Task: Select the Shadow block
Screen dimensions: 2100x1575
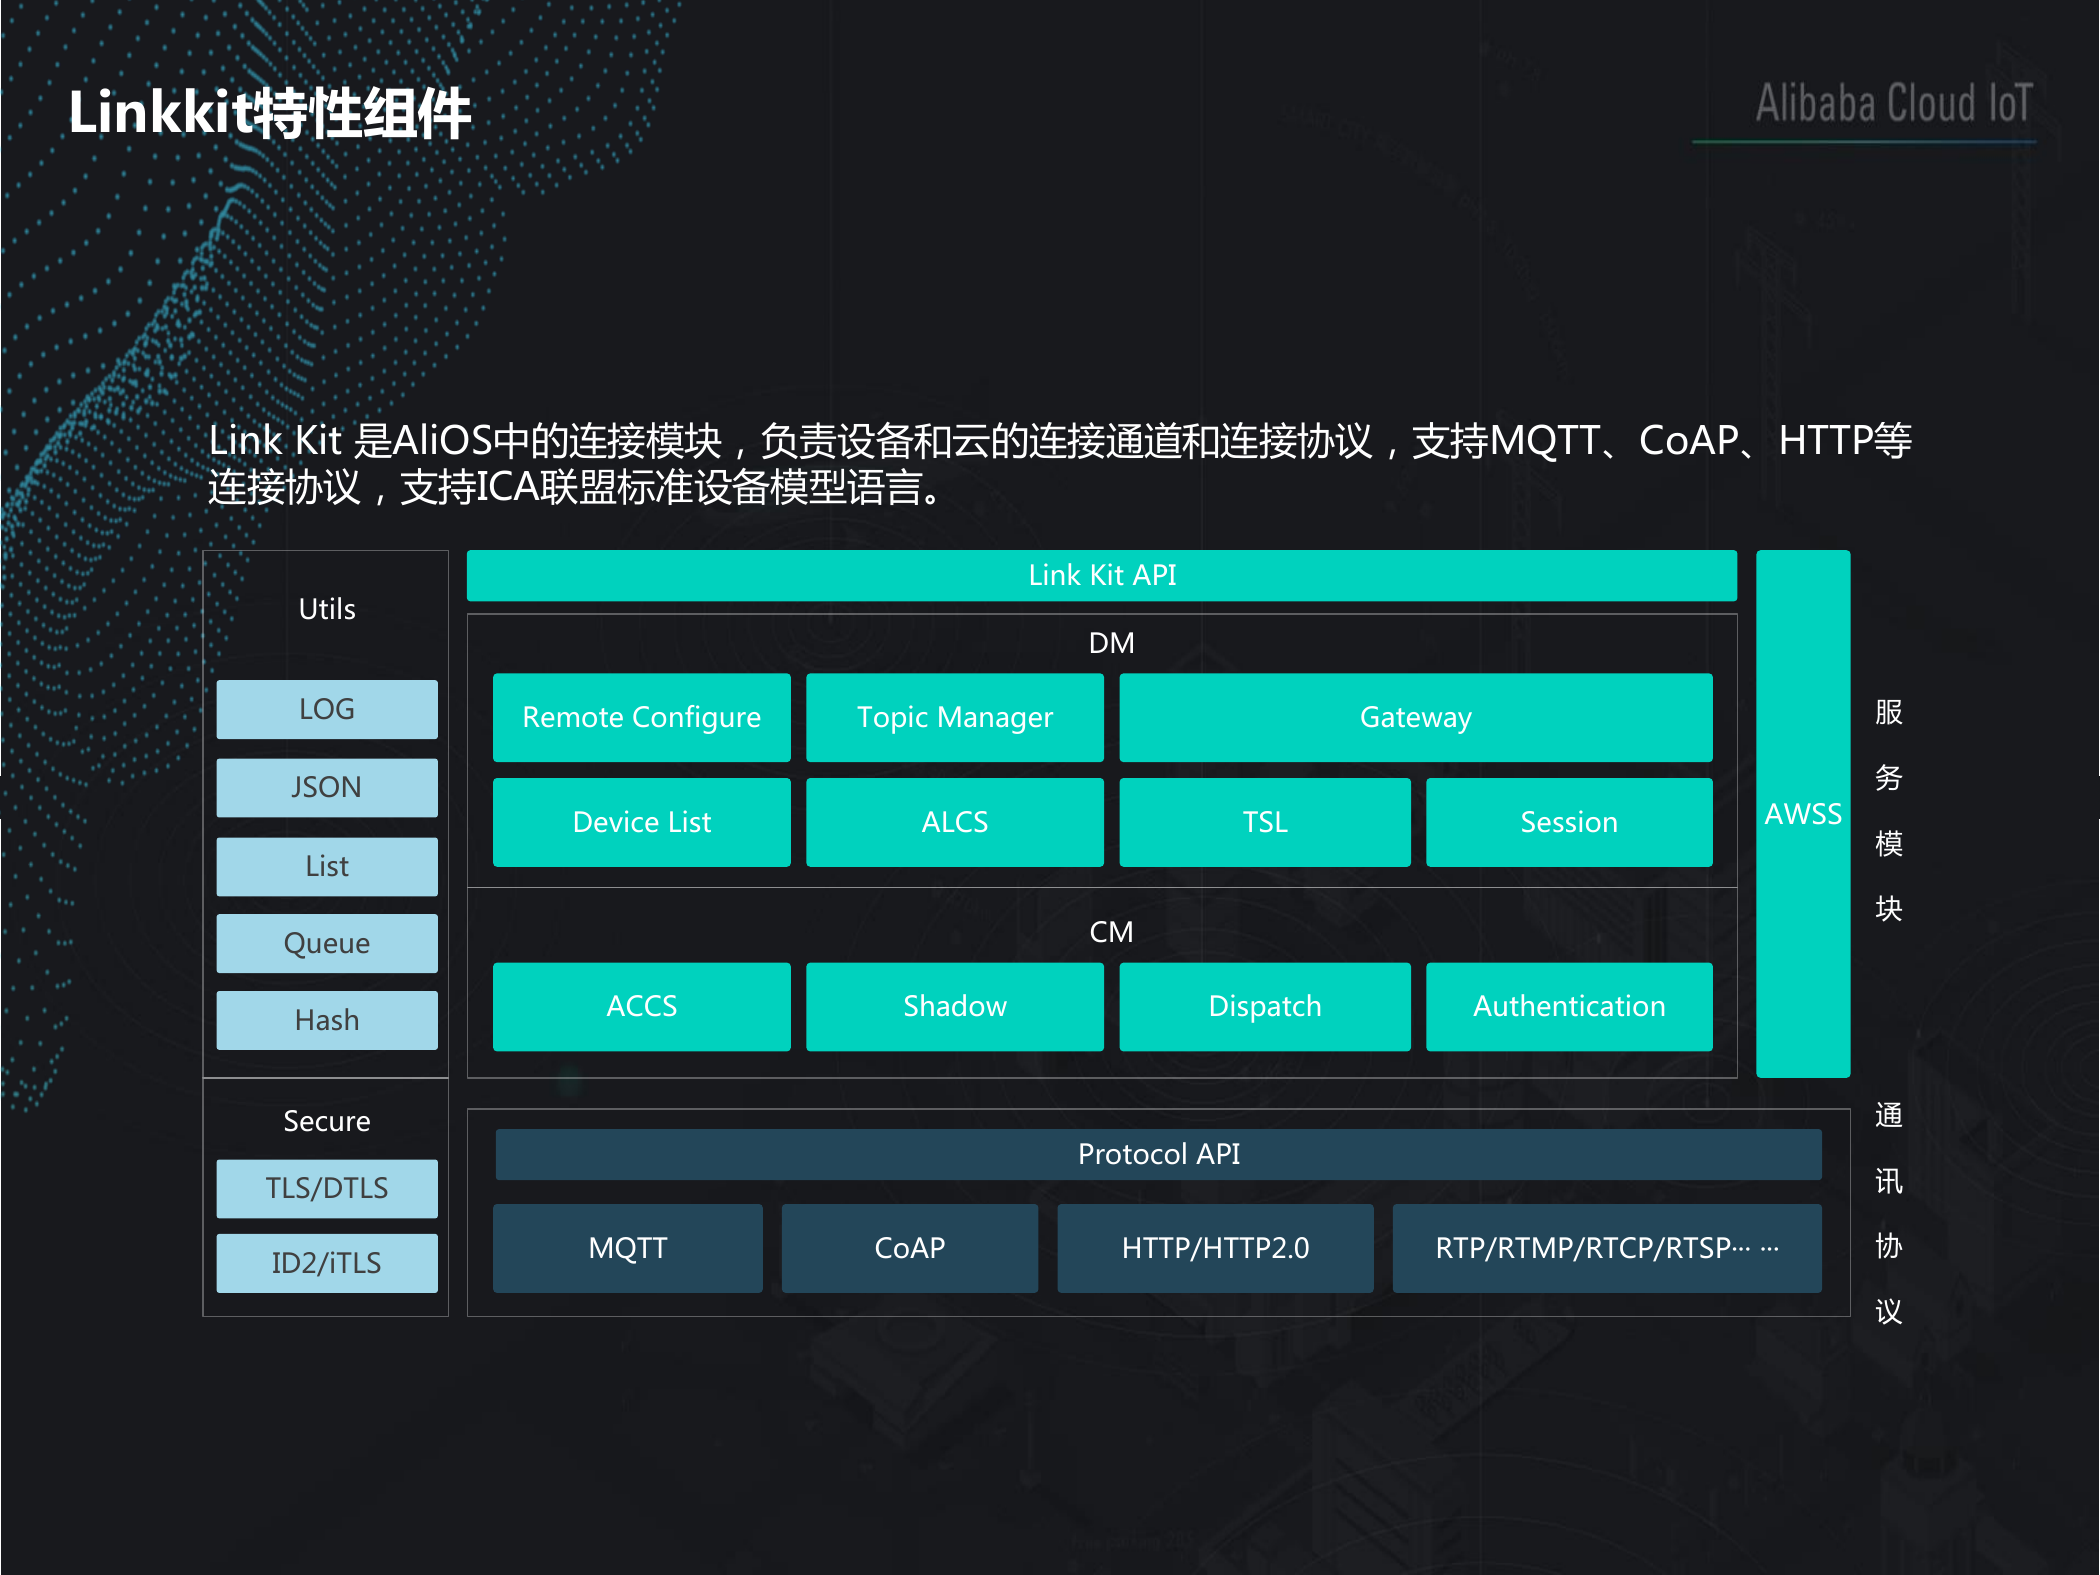Action: click(954, 1006)
